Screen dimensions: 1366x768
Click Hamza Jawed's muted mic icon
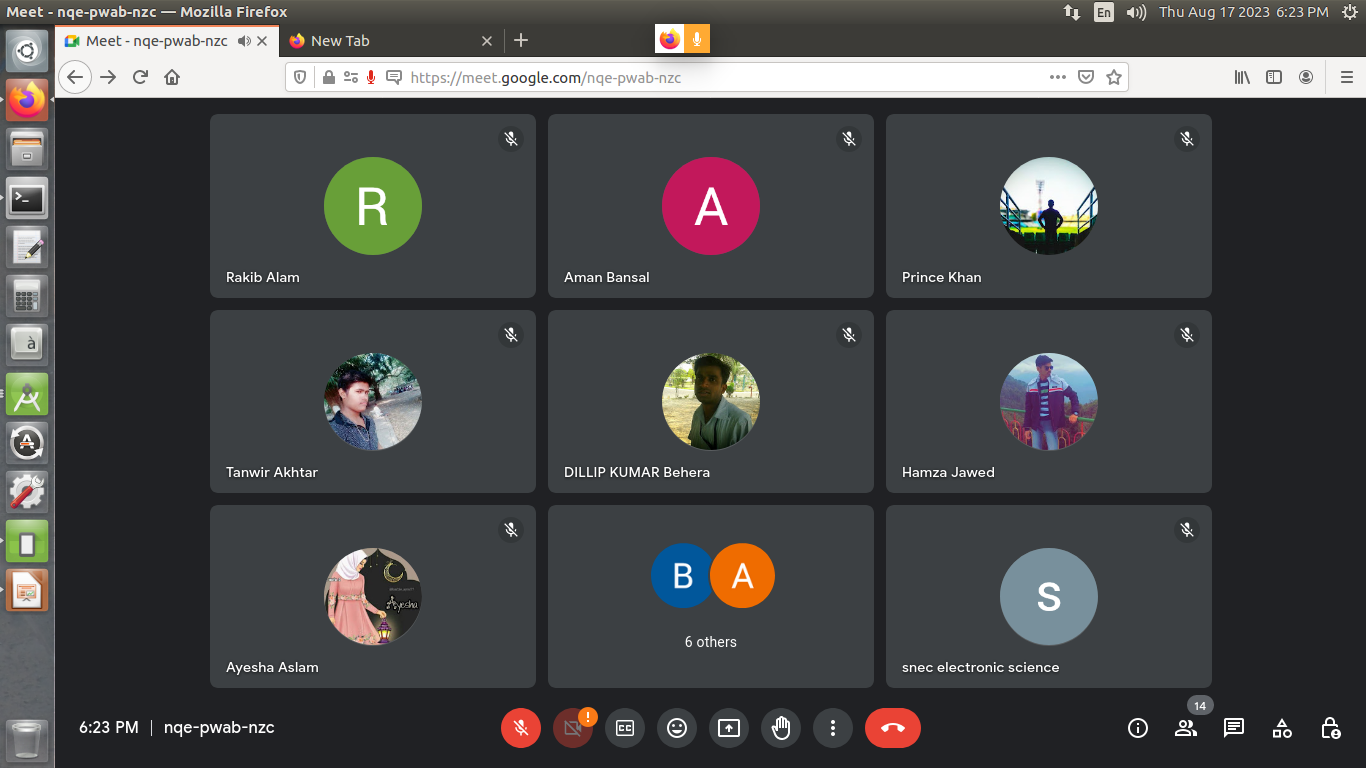(x=1187, y=335)
